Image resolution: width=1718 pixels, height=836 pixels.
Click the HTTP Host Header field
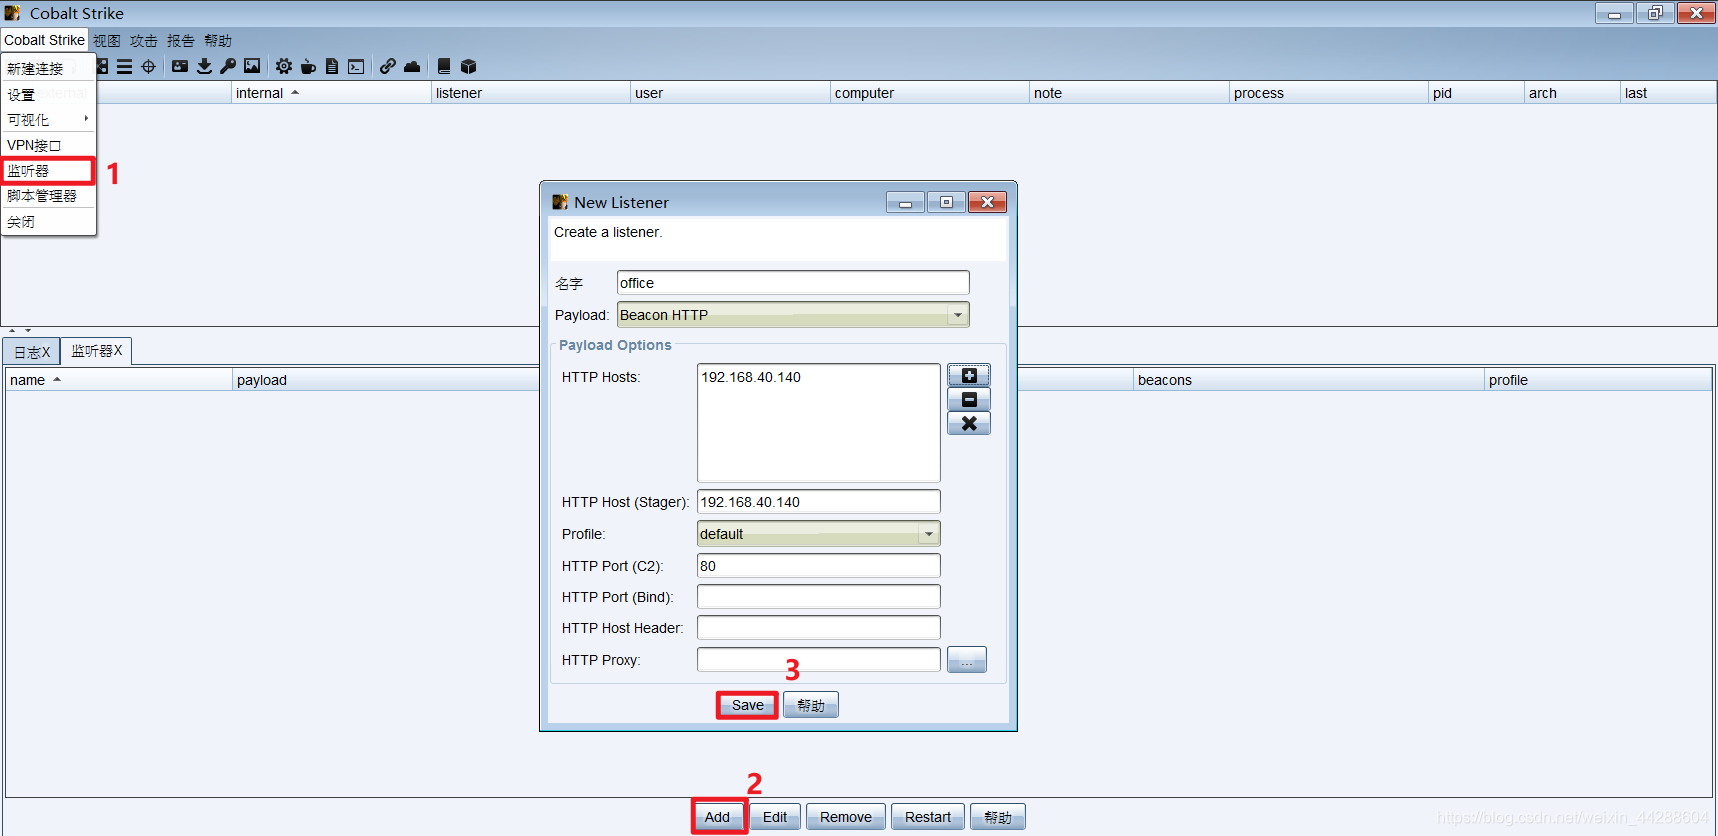click(x=818, y=628)
